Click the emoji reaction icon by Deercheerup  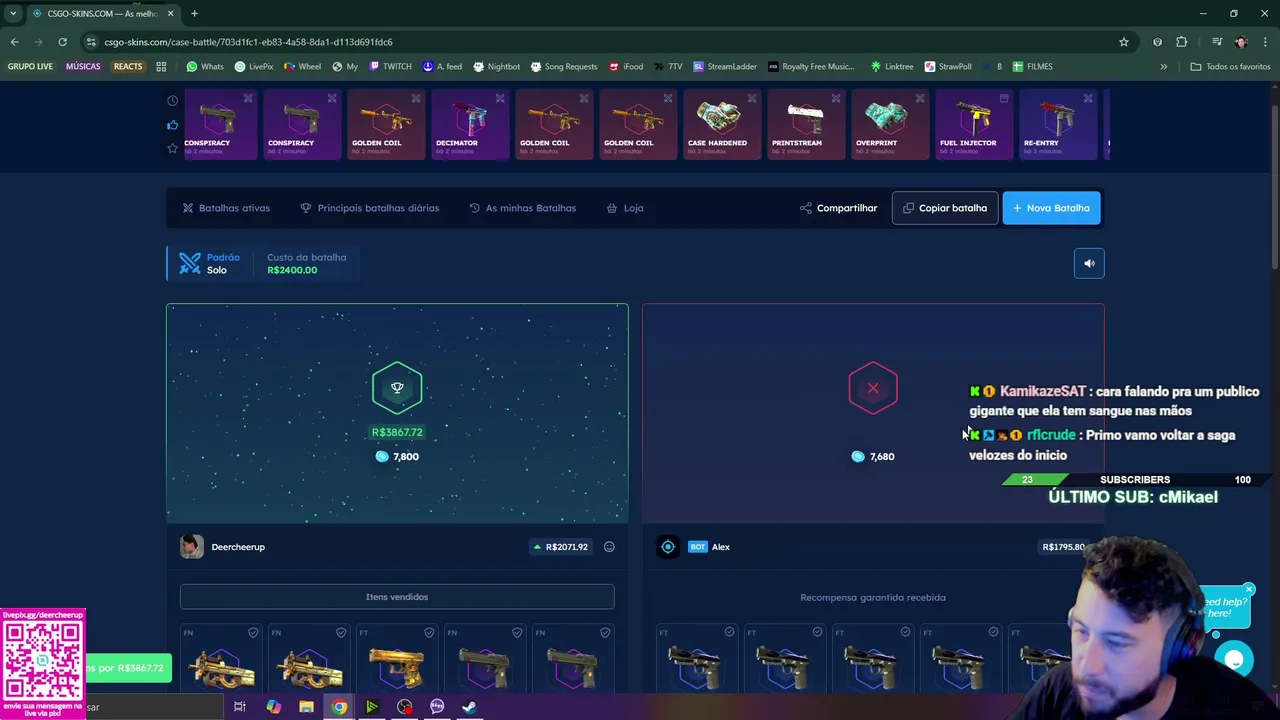[609, 547]
